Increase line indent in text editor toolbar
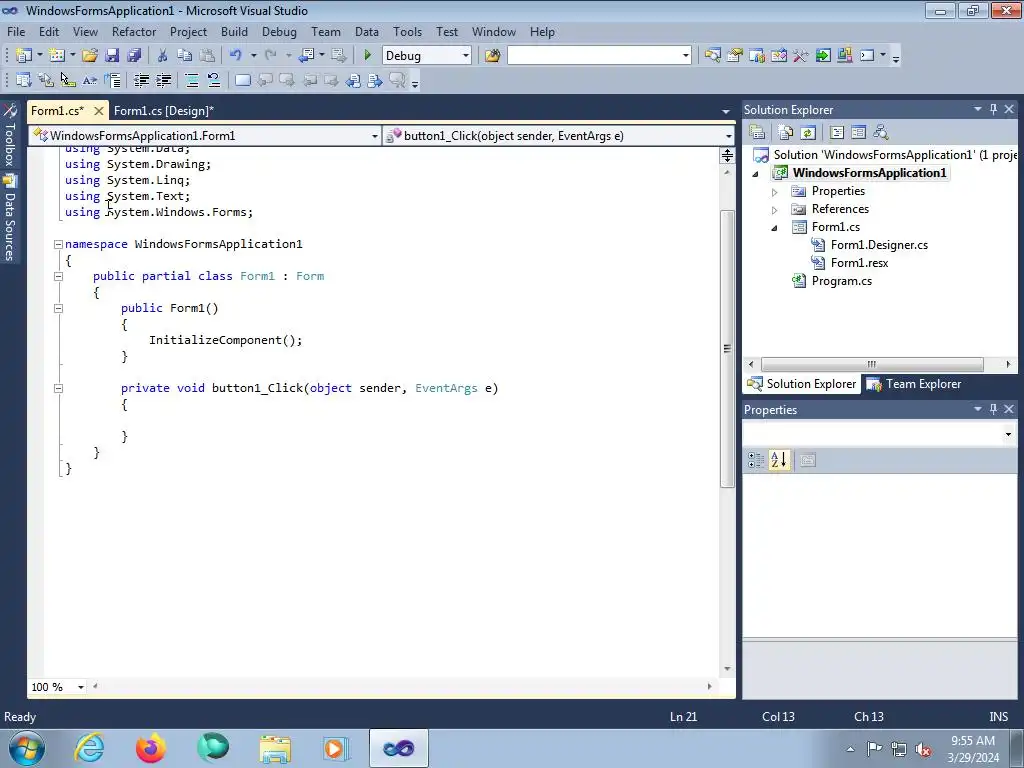Image resolution: width=1024 pixels, height=768 pixels. (163, 80)
